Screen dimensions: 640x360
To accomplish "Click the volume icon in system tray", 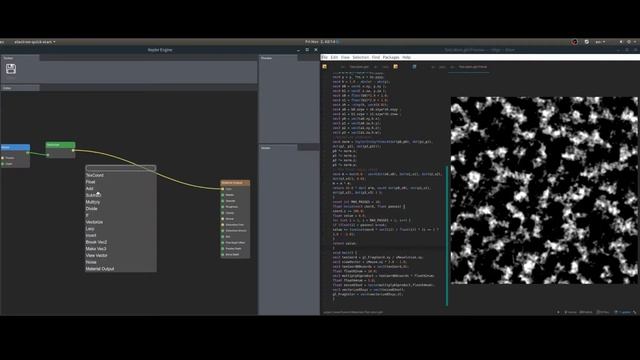I will pyautogui.click(x=621, y=42).
